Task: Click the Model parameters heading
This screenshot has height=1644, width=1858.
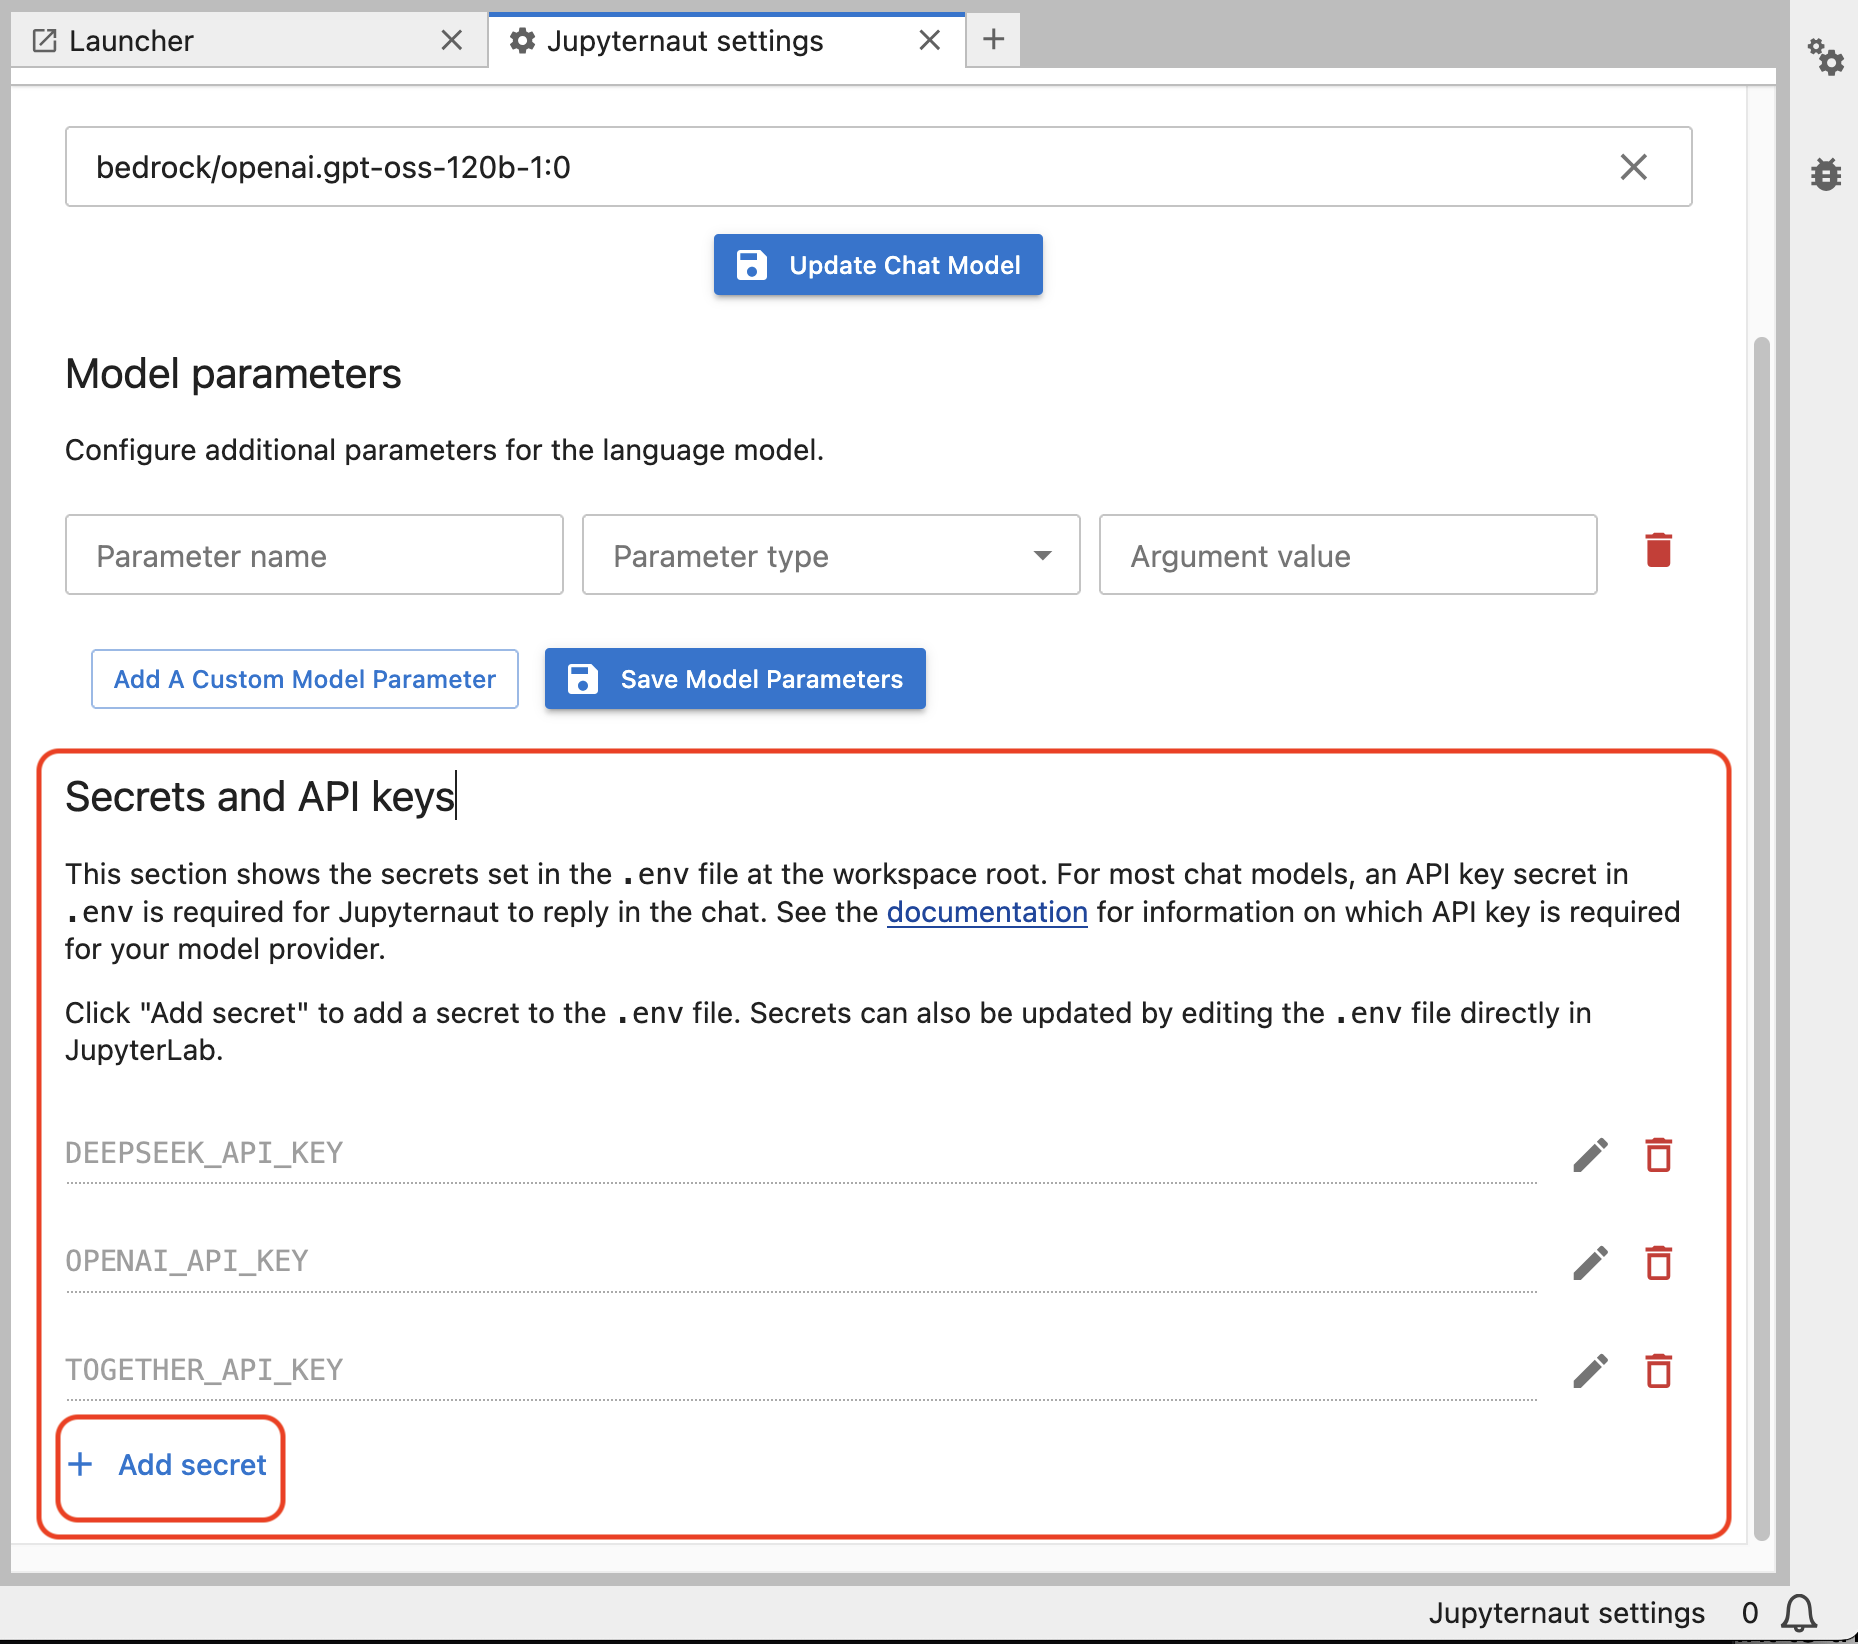Action: pyautogui.click(x=233, y=374)
